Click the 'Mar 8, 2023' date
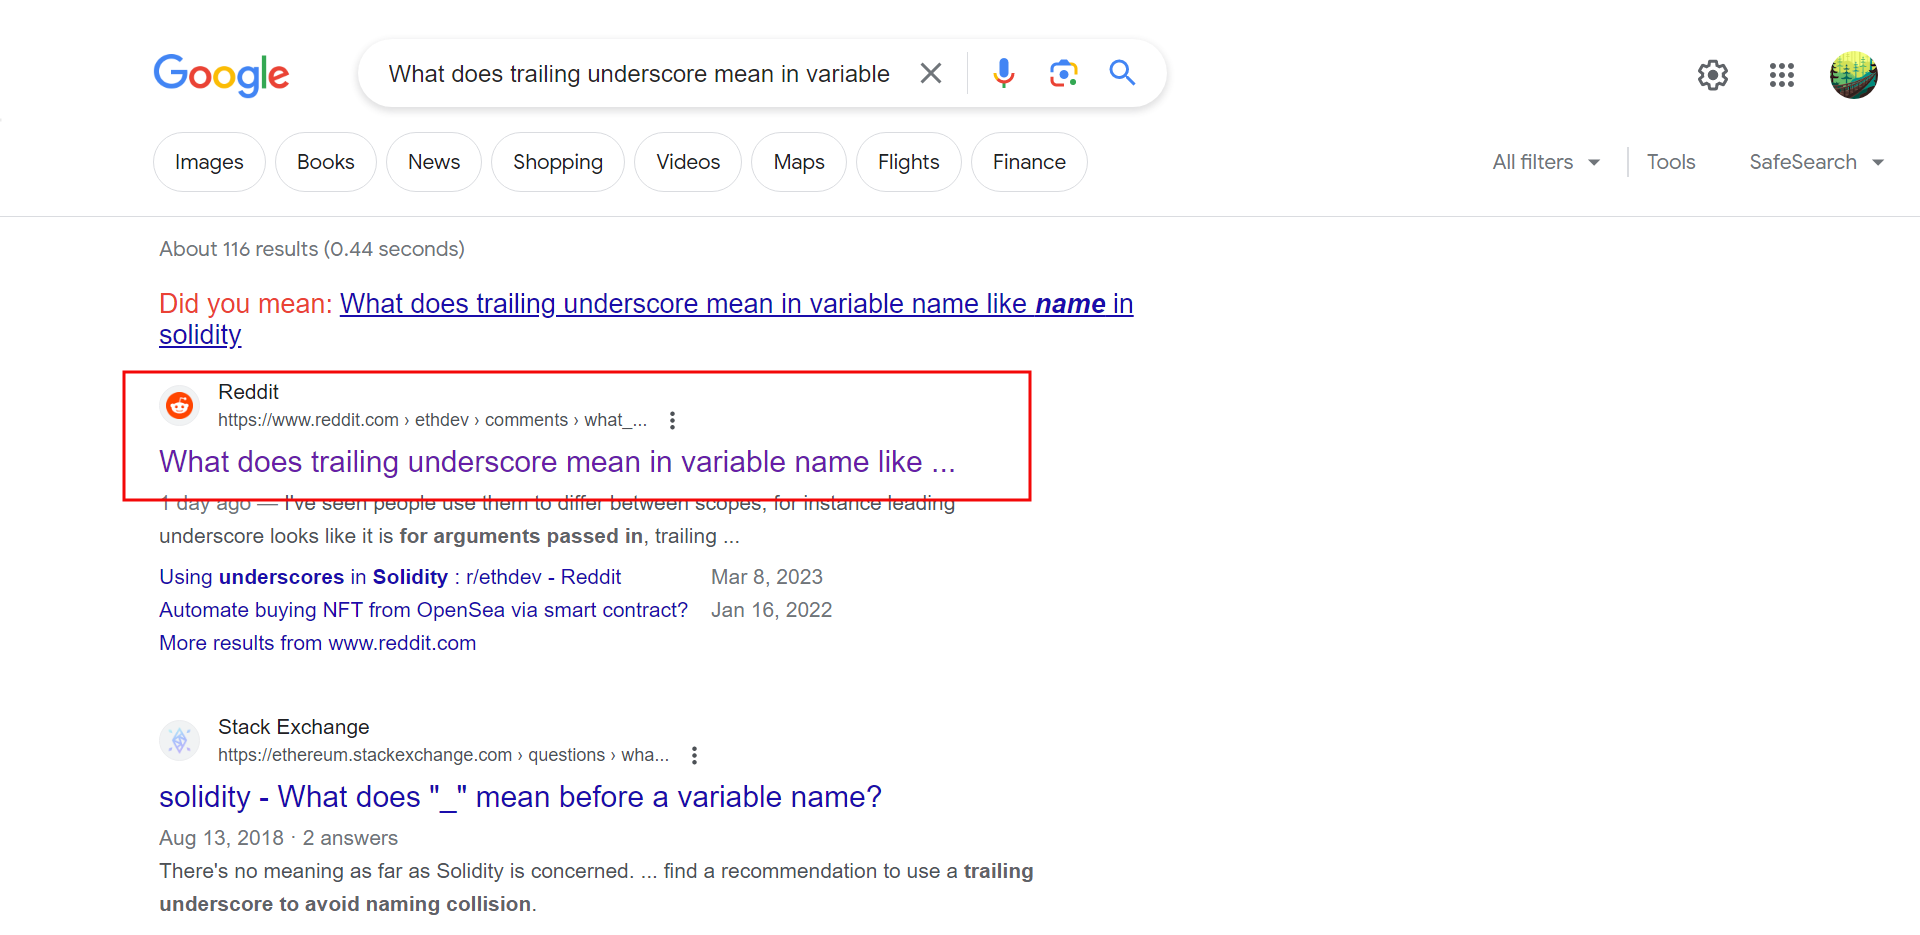 767,577
